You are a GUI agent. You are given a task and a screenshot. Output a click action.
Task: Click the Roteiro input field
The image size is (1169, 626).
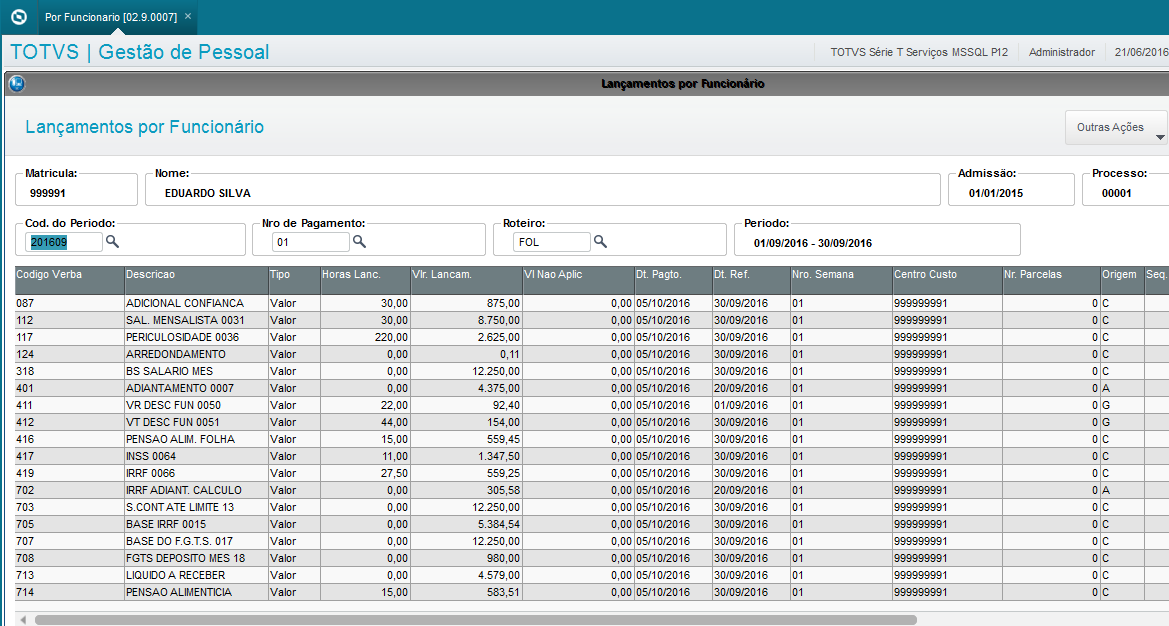click(552, 242)
